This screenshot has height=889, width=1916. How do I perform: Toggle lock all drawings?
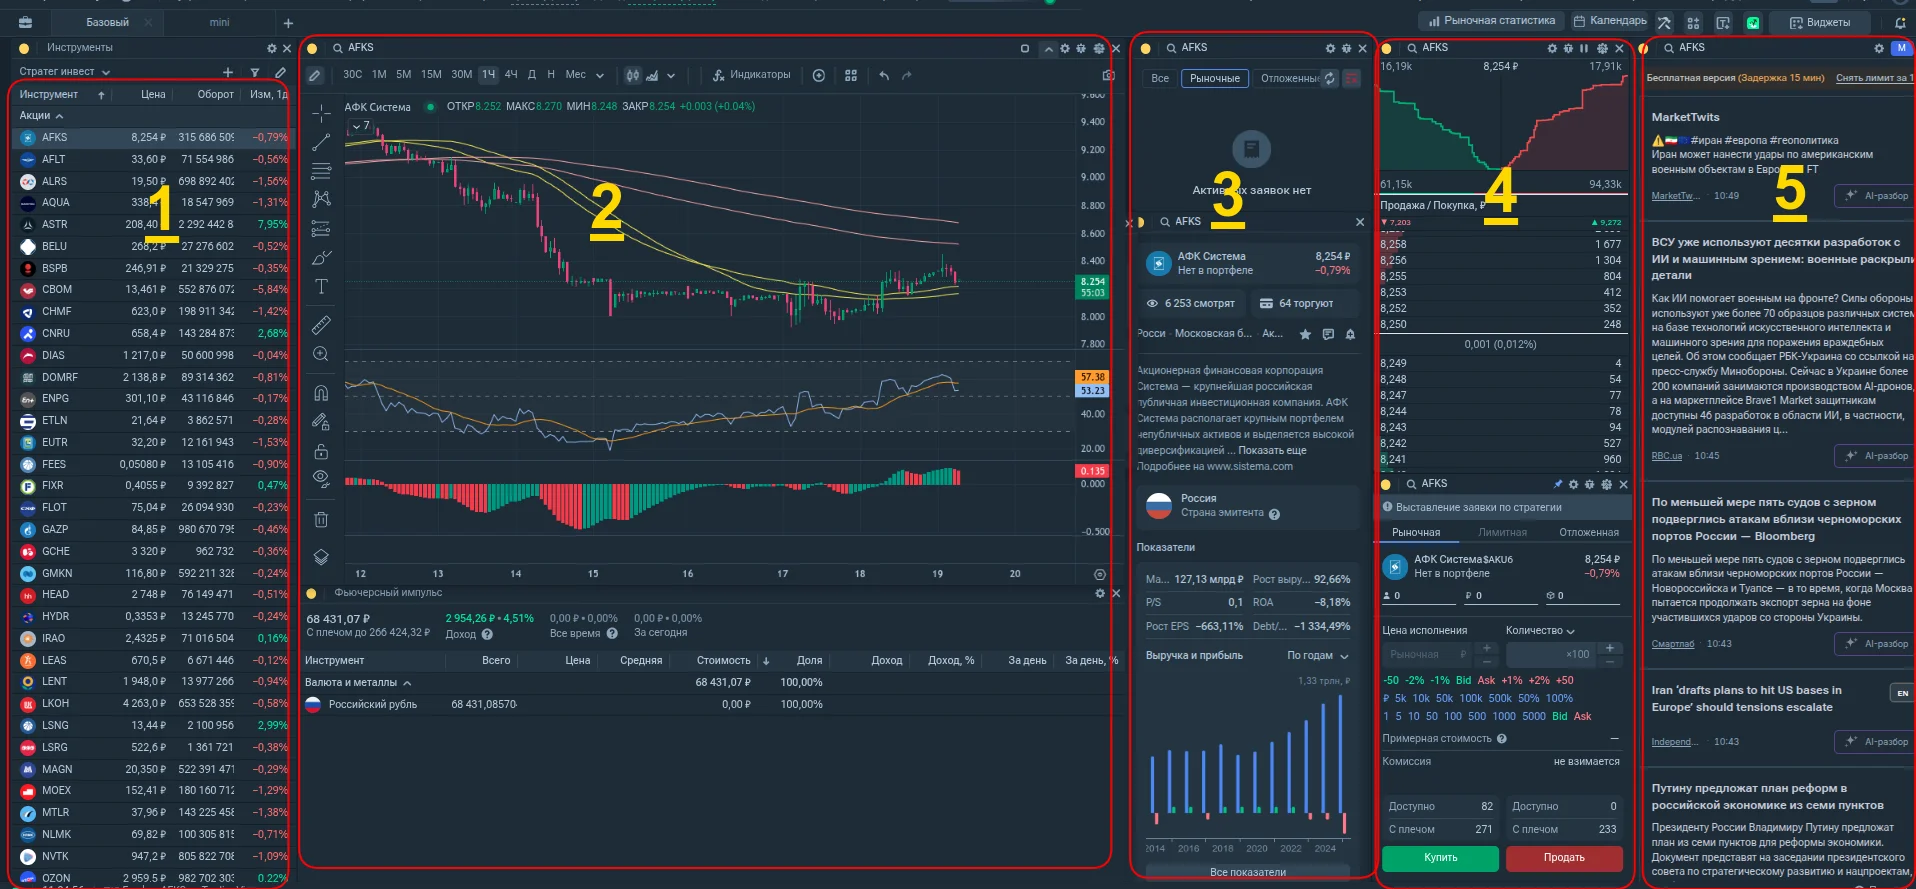(x=321, y=451)
